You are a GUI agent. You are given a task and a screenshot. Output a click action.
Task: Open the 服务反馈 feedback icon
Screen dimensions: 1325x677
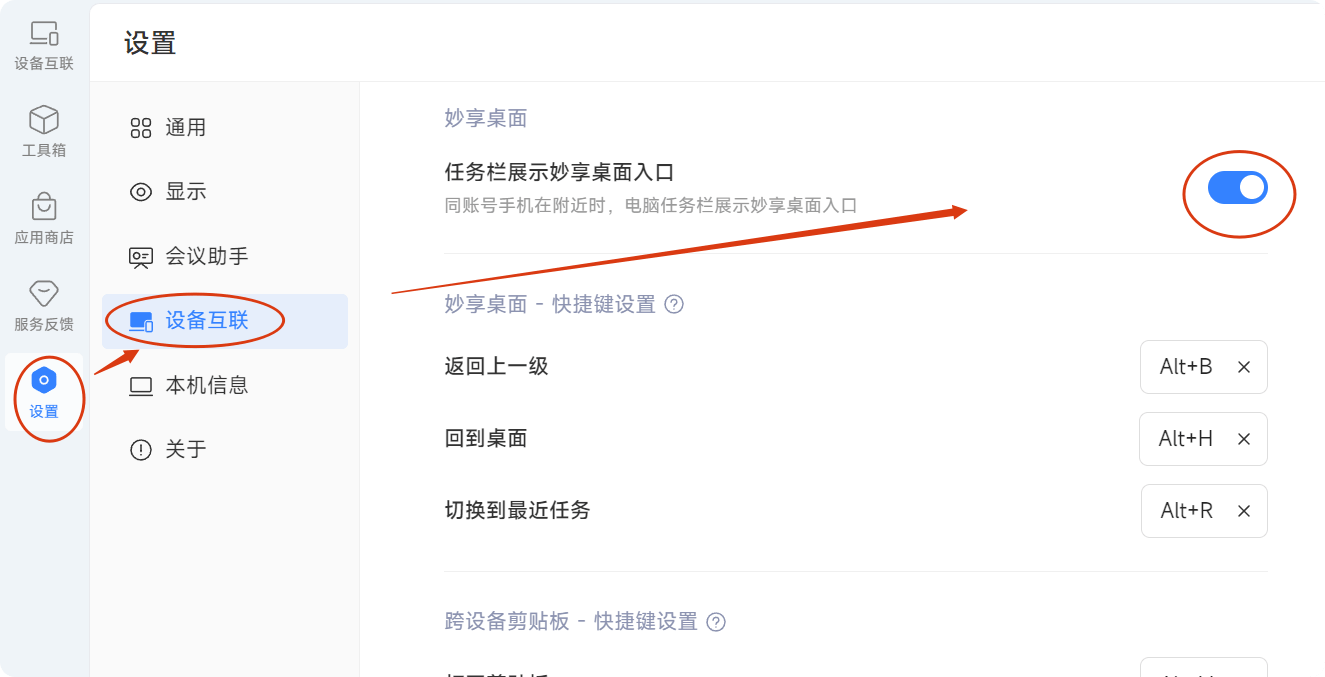point(44,305)
